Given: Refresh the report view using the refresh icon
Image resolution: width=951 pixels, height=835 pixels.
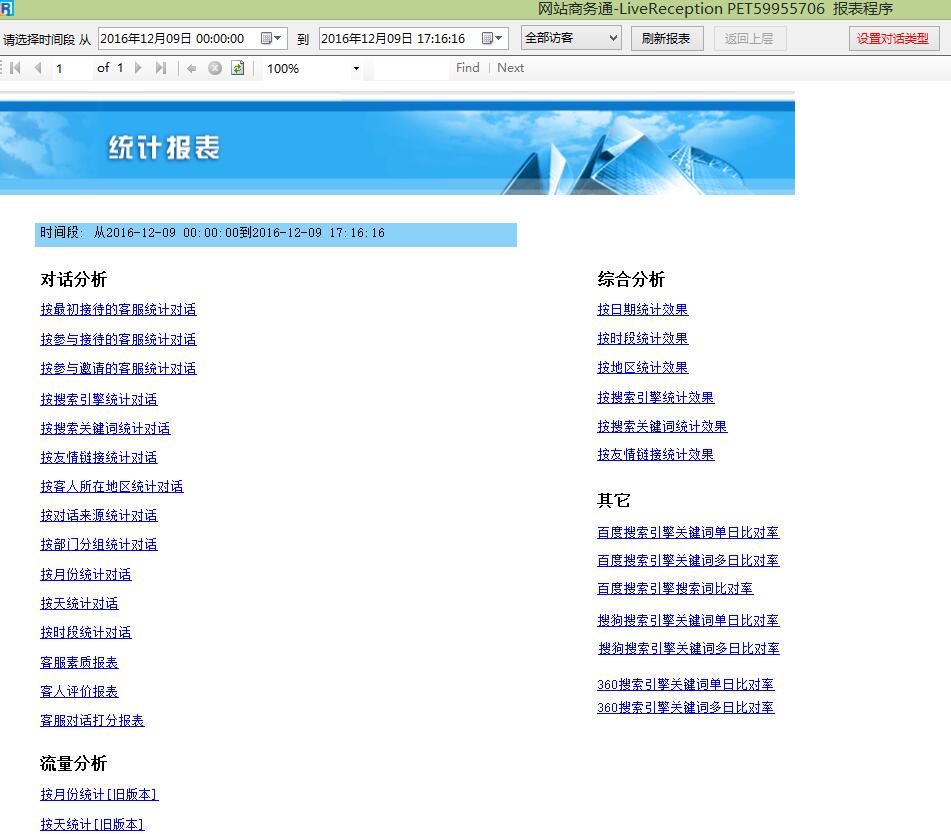Looking at the screenshot, I should tap(238, 68).
